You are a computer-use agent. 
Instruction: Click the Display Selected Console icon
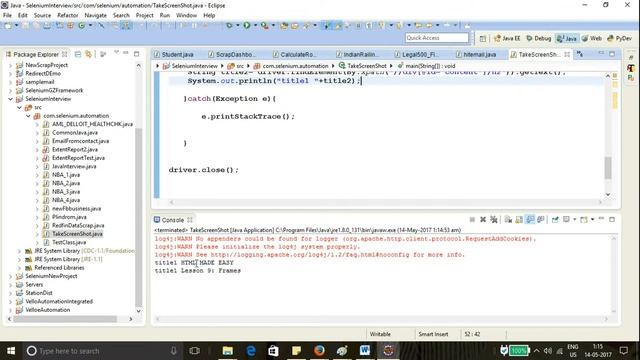pyautogui.click(x=566, y=220)
